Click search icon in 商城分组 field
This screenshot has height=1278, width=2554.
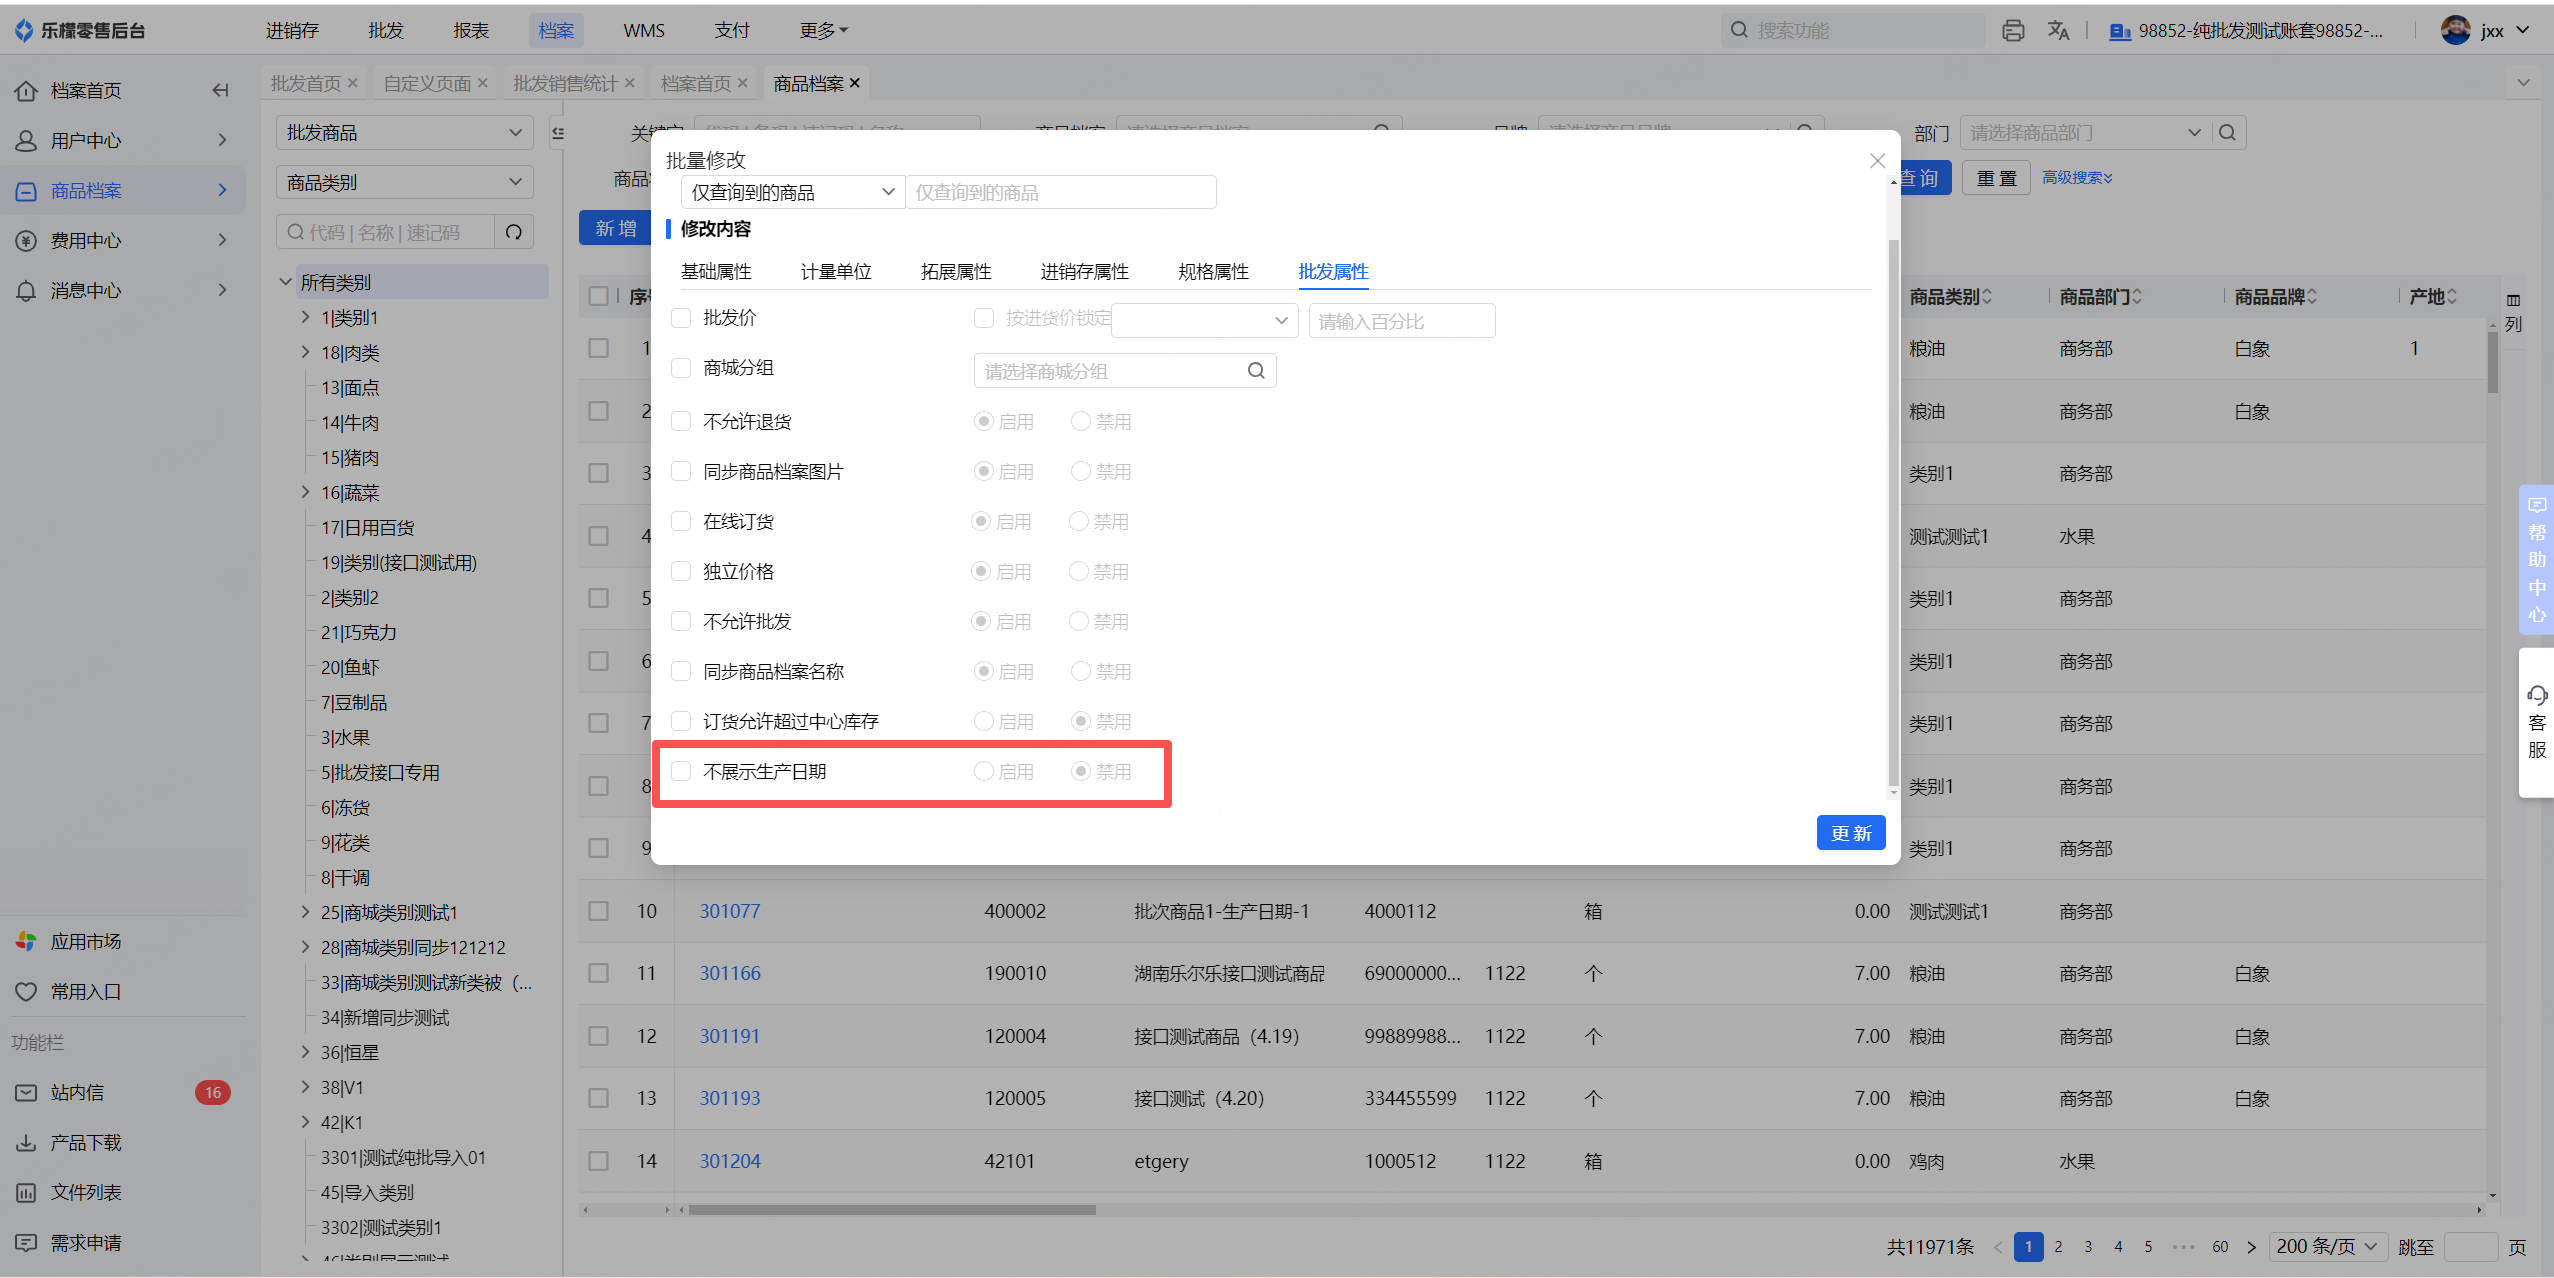pos(1256,371)
